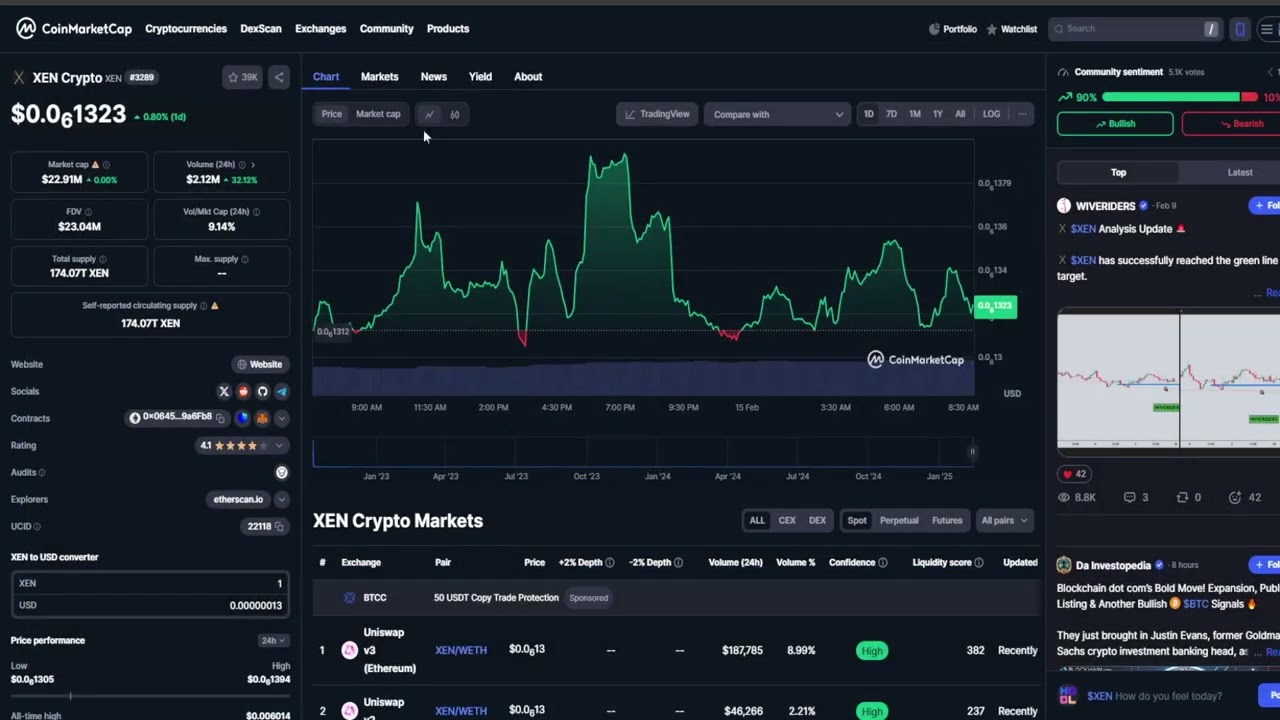Open the Cryptocurrencies nav menu
This screenshot has height=720, width=1280.
click(186, 29)
